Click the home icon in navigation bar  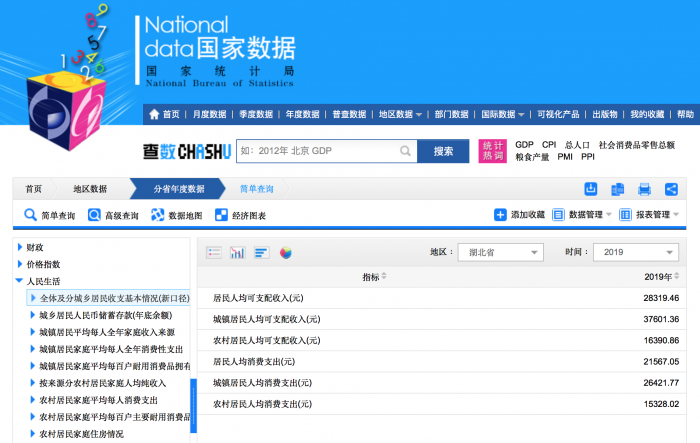154,114
